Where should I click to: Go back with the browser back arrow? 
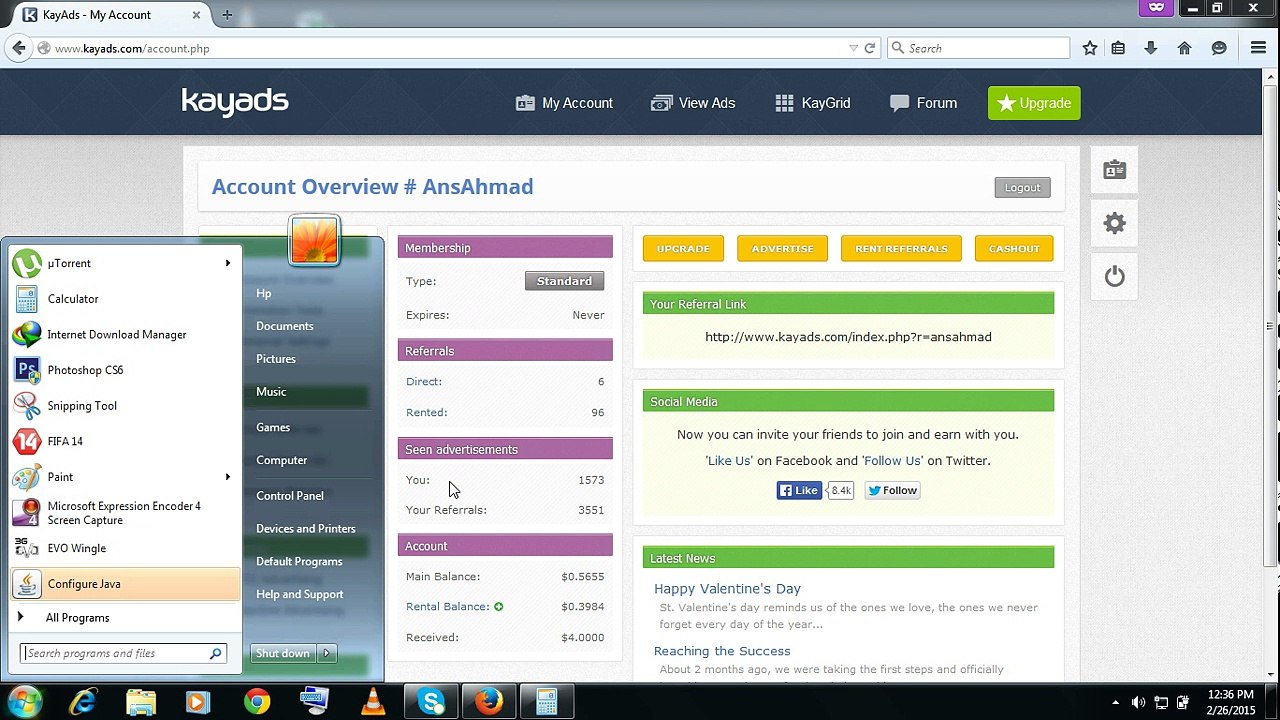pos(19,48)
